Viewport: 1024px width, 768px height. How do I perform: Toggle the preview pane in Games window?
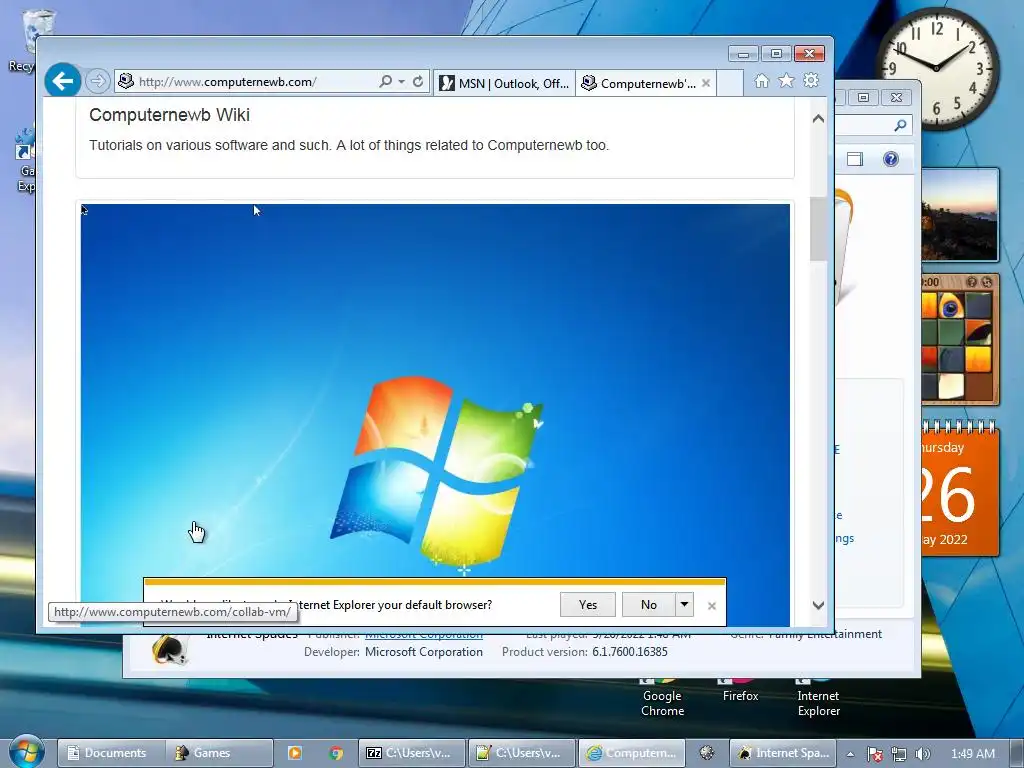click(x=855, y=159)
